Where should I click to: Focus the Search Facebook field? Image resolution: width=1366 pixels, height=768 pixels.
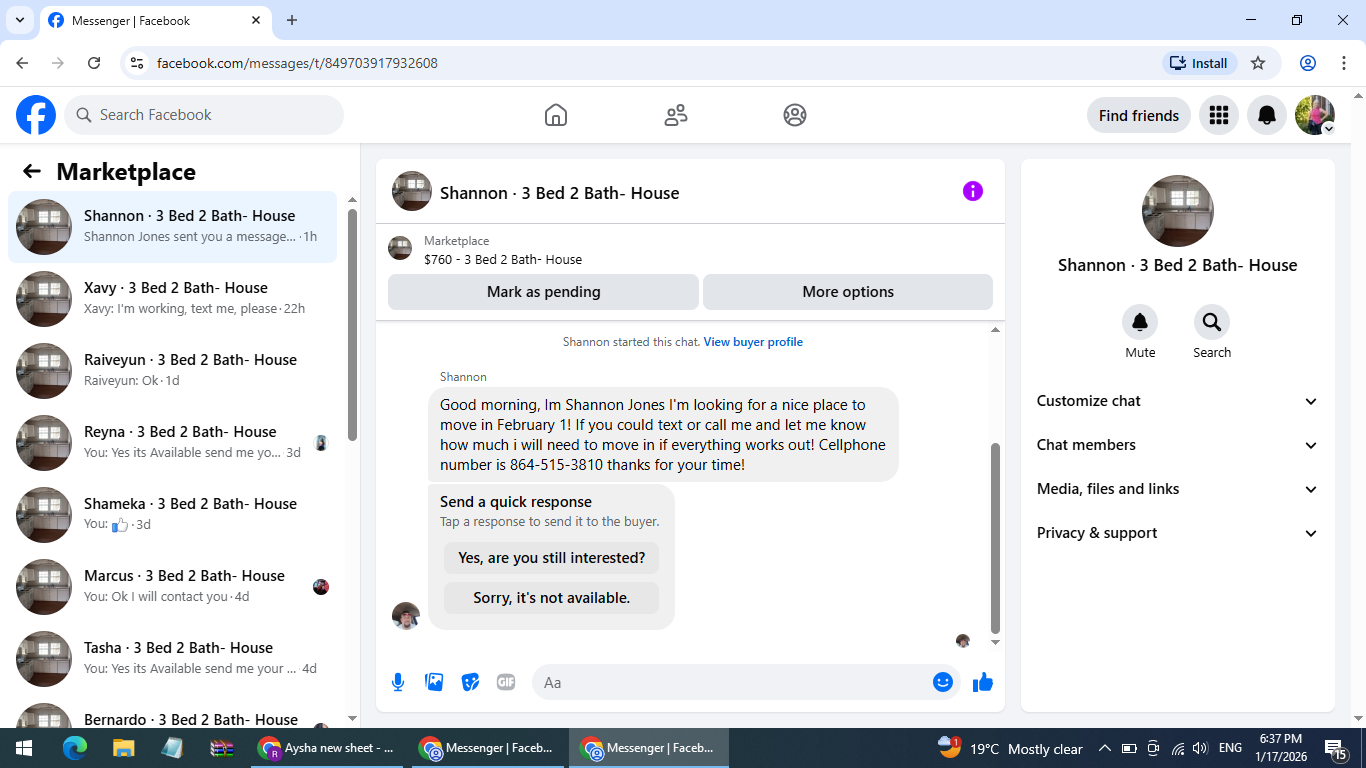[x=204, y=115]
